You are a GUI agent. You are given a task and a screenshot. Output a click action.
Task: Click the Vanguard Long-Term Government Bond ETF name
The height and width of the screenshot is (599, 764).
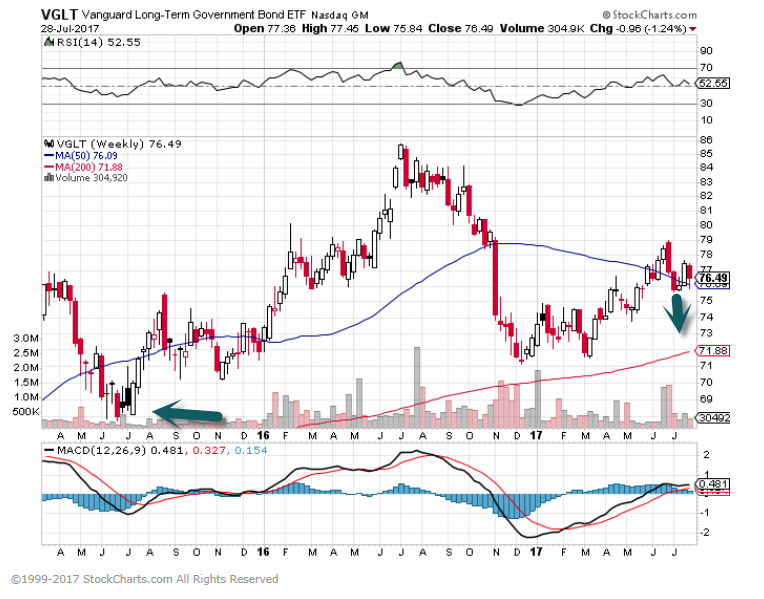(x=193, y=15)
